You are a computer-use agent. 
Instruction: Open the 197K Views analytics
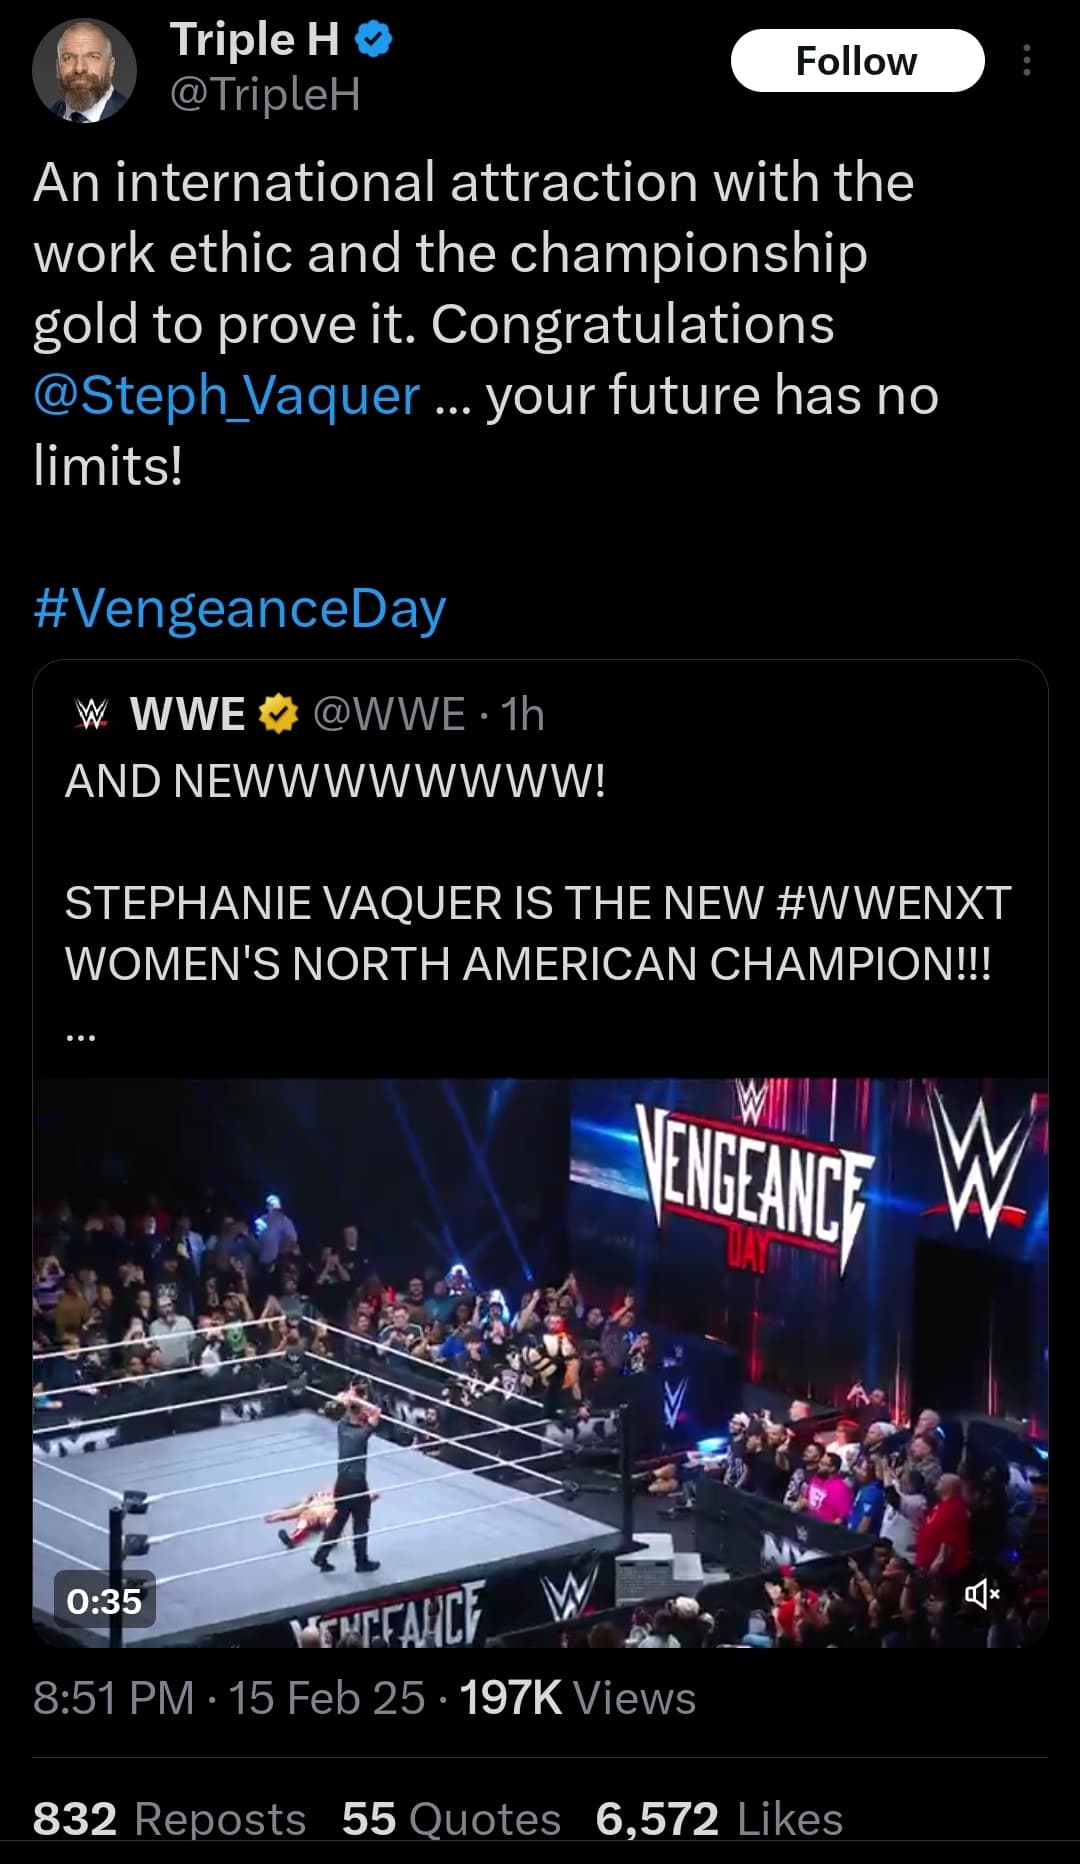pyautogui.click(x=577, y=1698)
